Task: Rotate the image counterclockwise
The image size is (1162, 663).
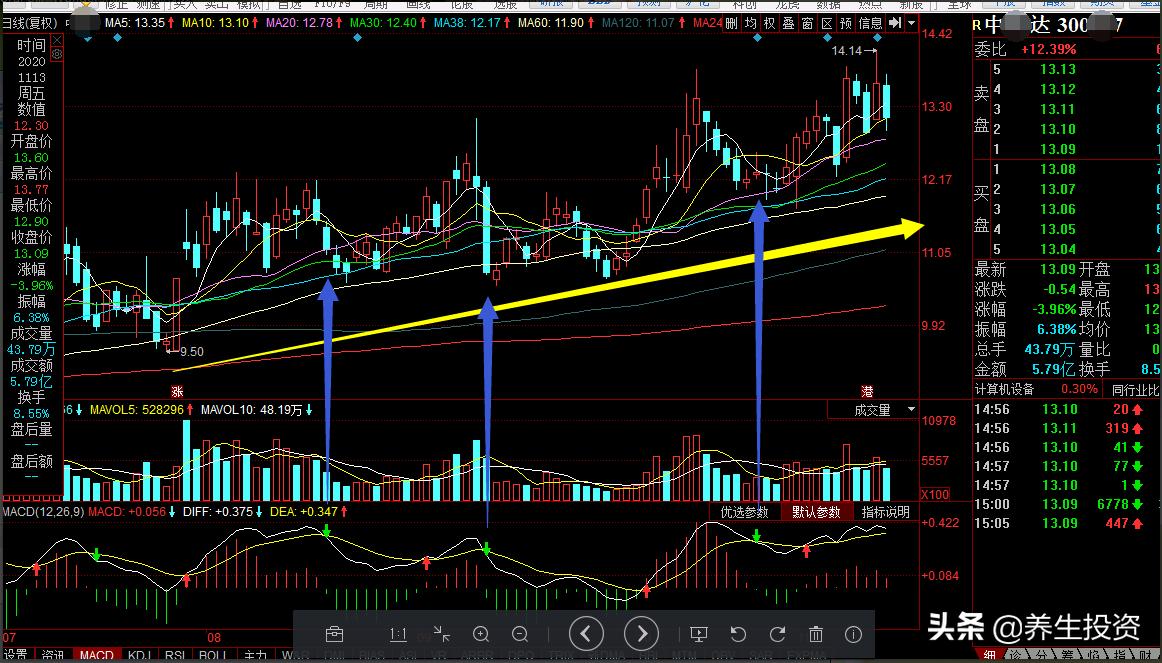Action: [x=737, y=634]
